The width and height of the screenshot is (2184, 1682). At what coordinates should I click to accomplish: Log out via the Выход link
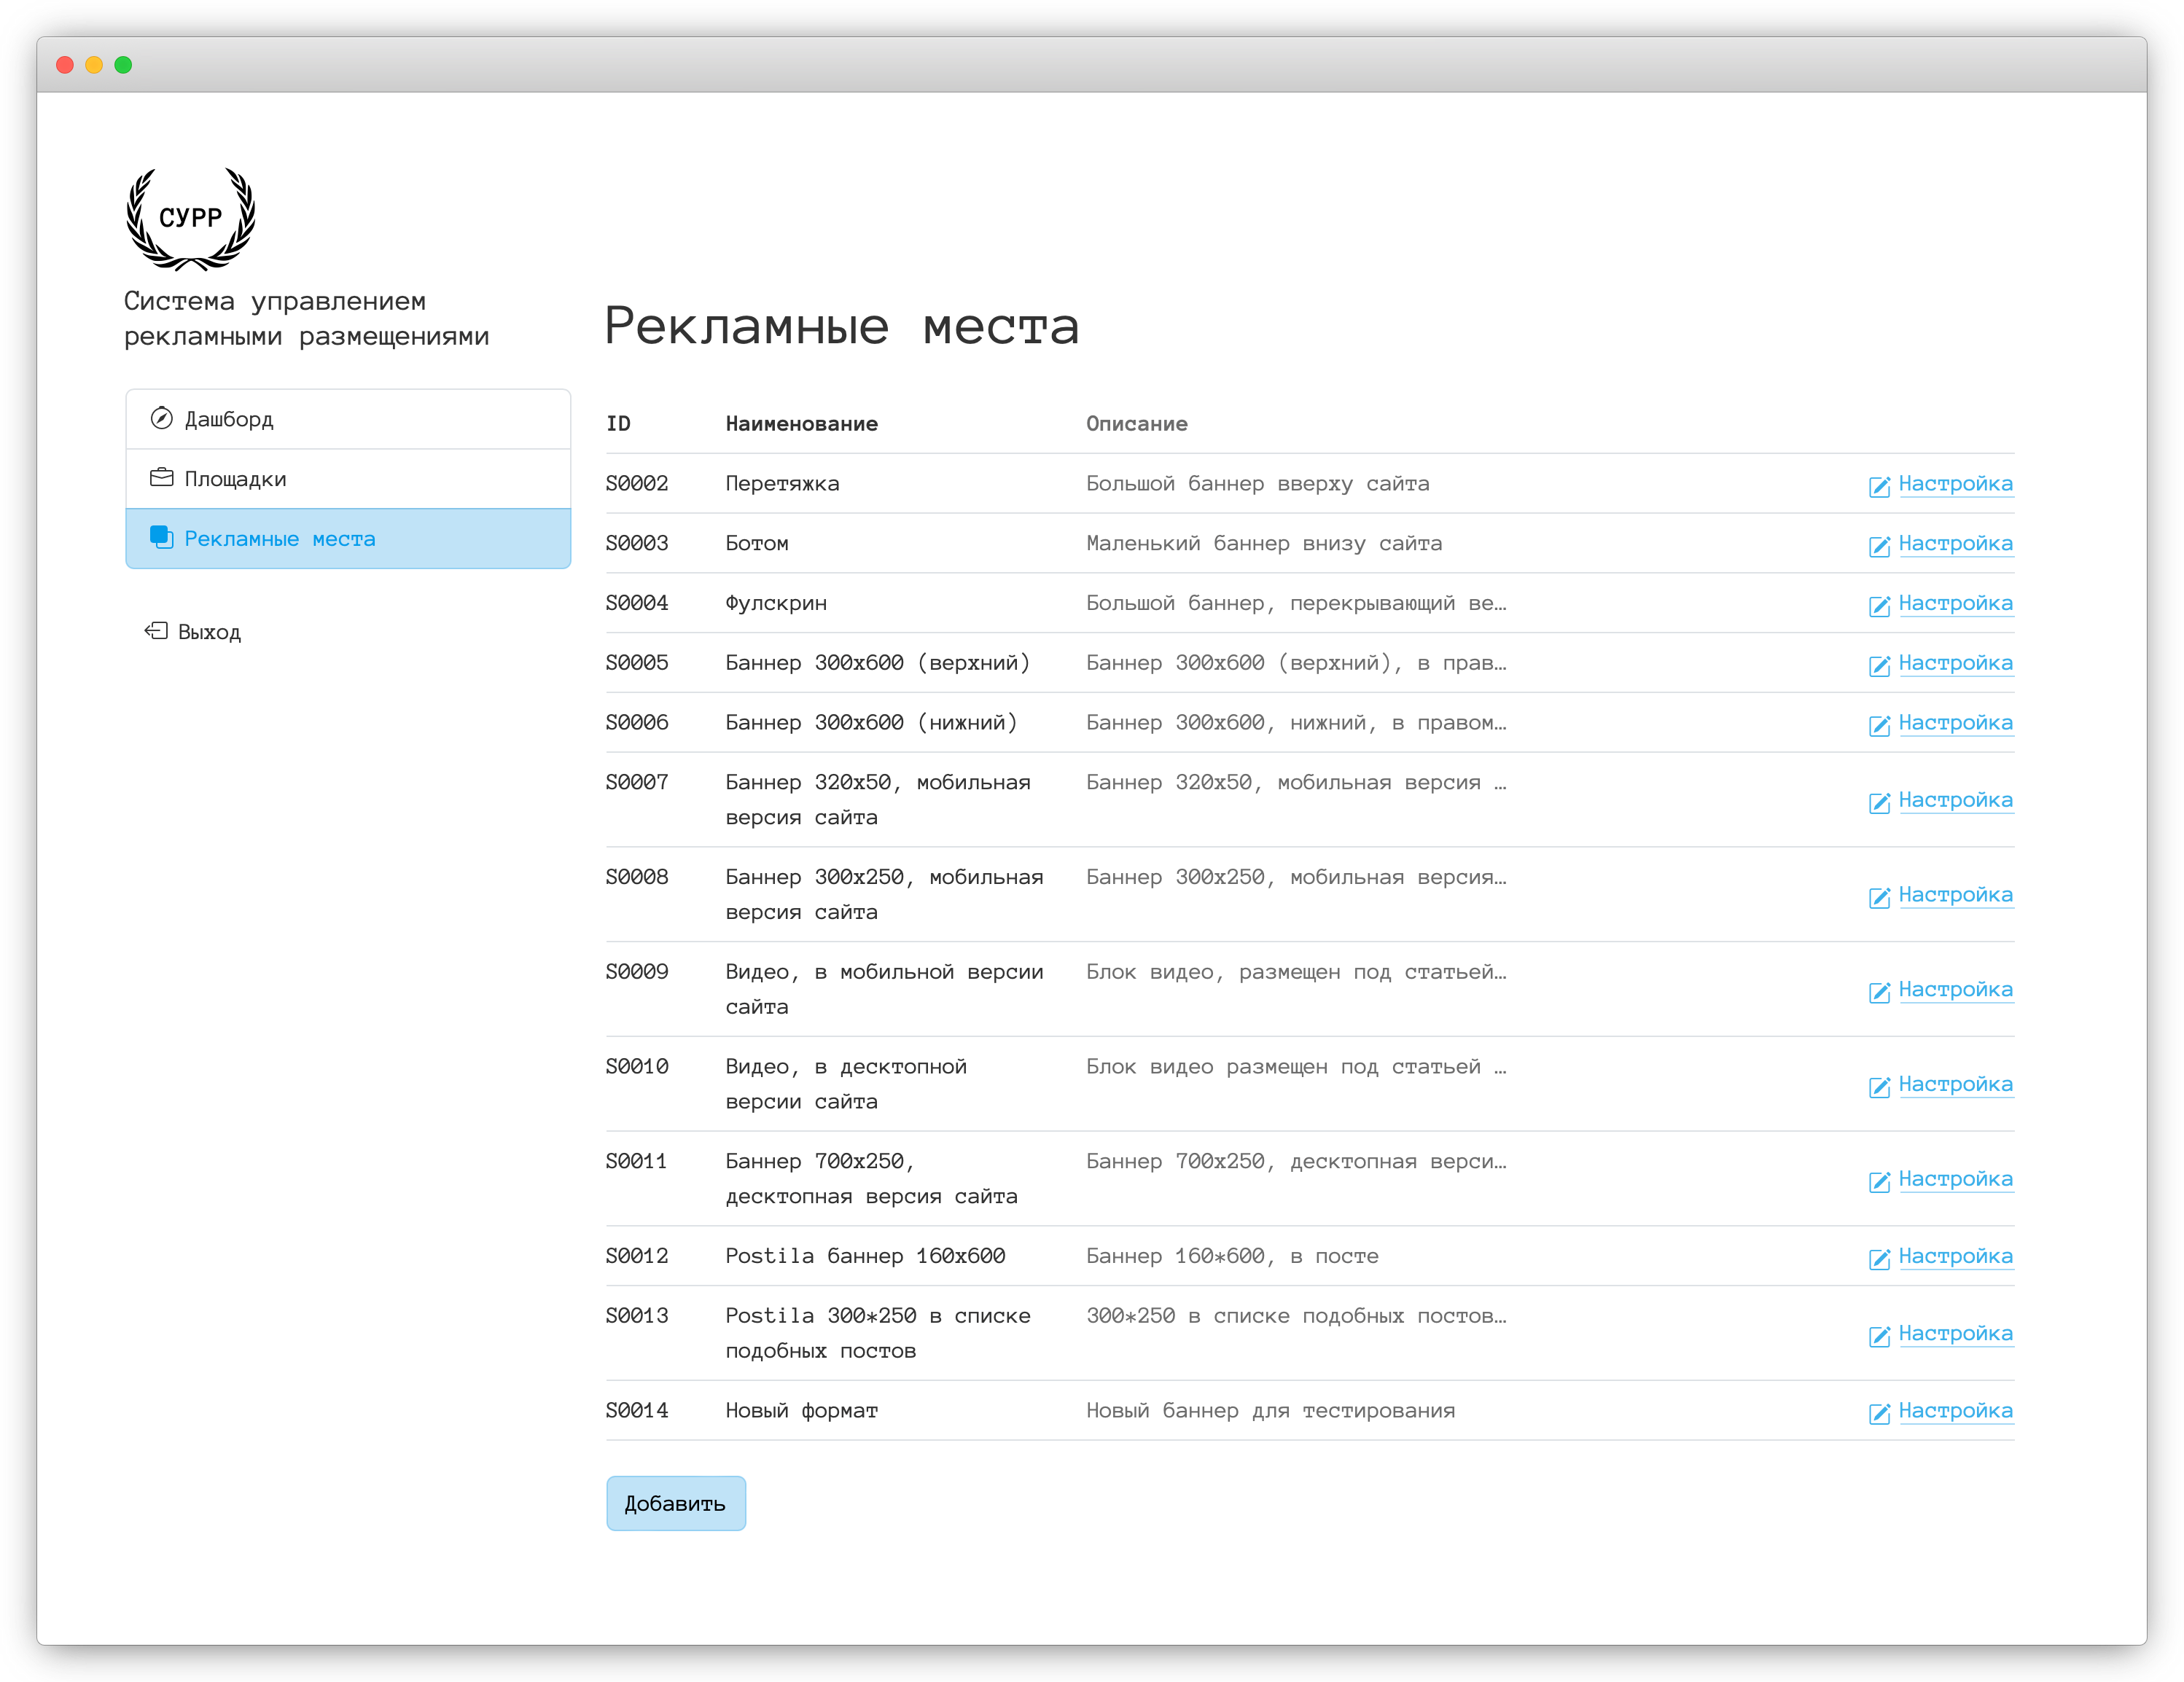point(209,632)
